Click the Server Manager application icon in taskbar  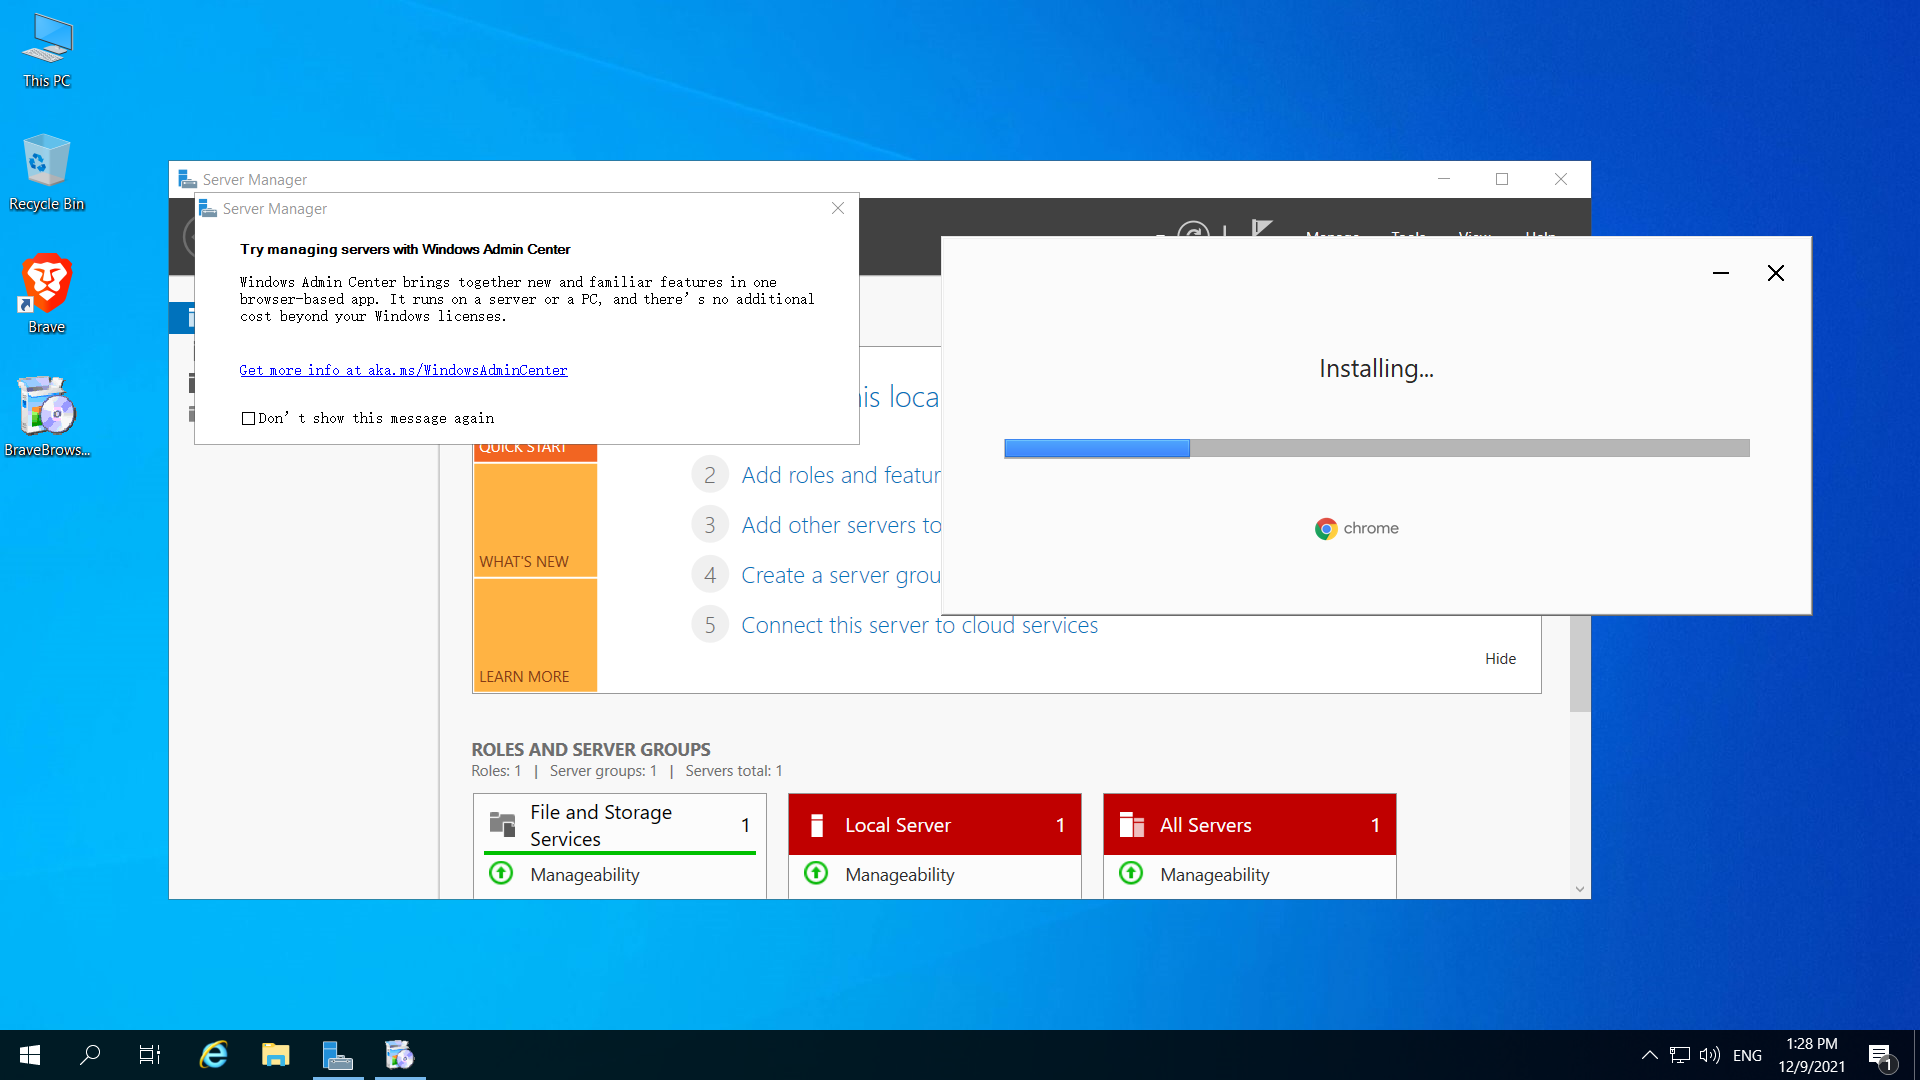point(338,1055)
